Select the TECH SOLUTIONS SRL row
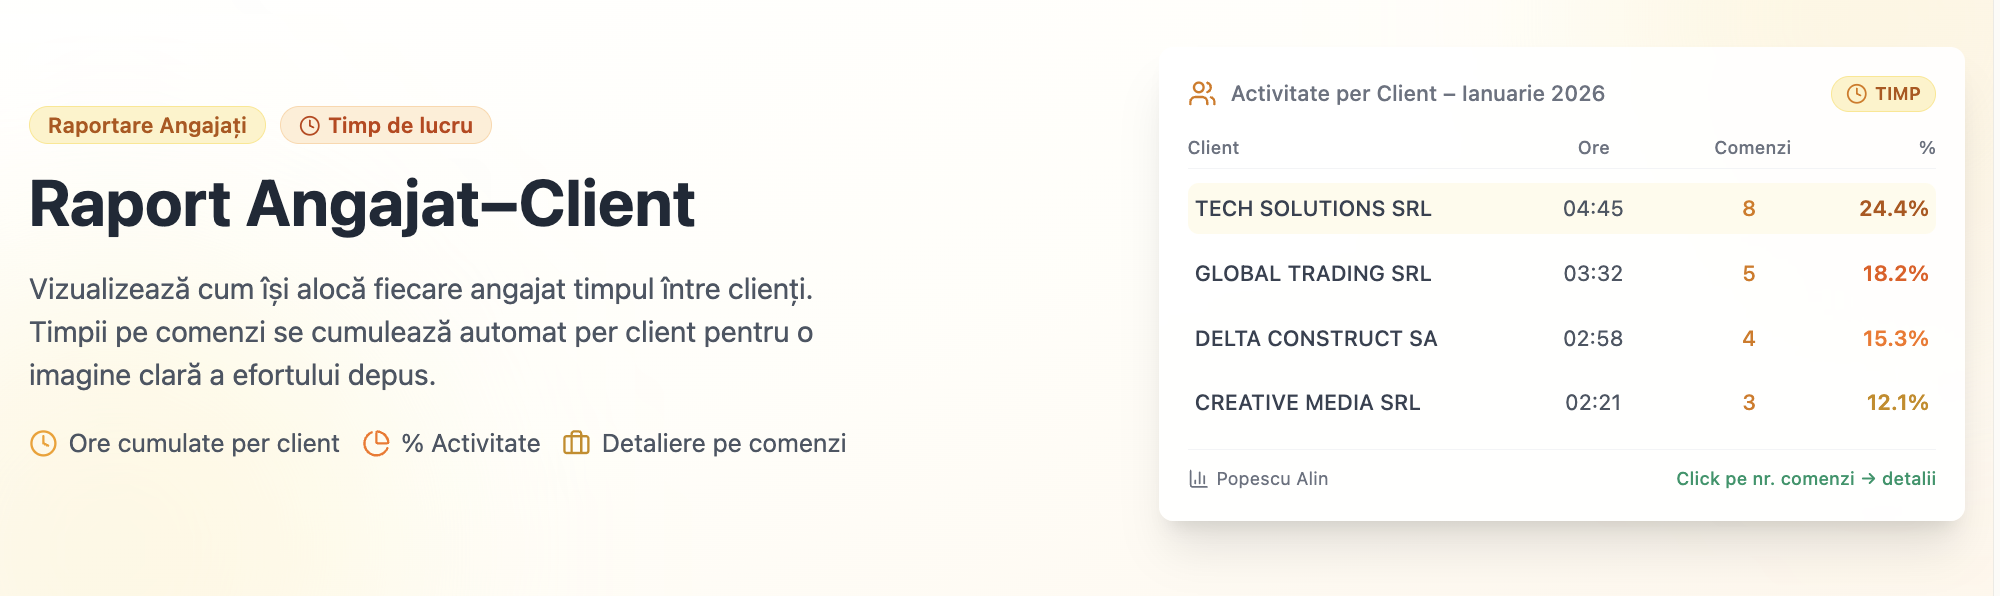The height and width of the screenshot is (596, 2000). [1313, 209]
